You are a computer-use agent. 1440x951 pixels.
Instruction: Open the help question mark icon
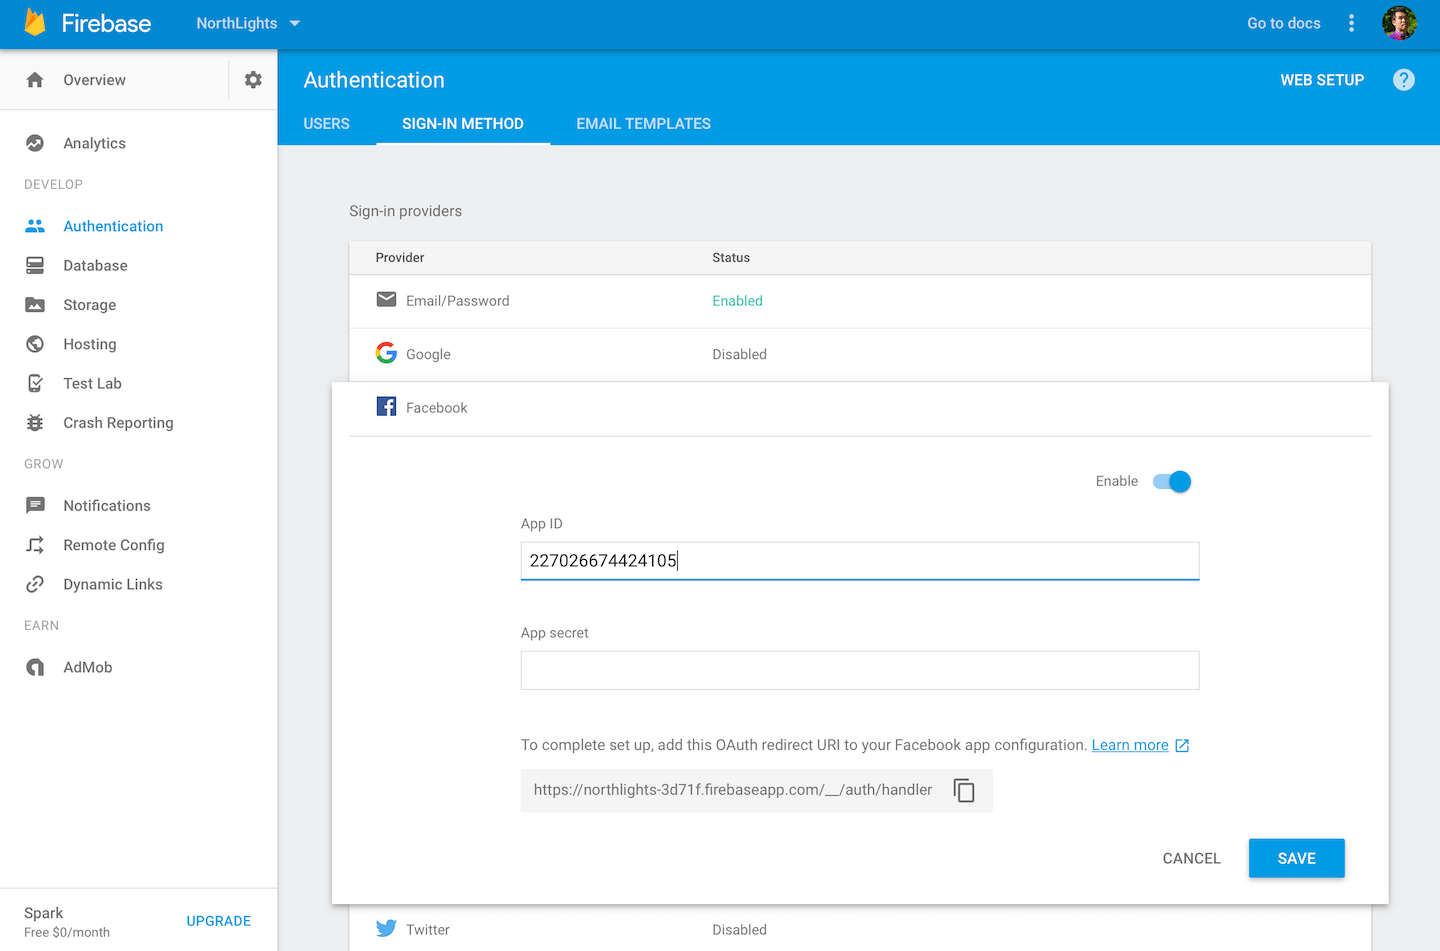click(1404, 80)
